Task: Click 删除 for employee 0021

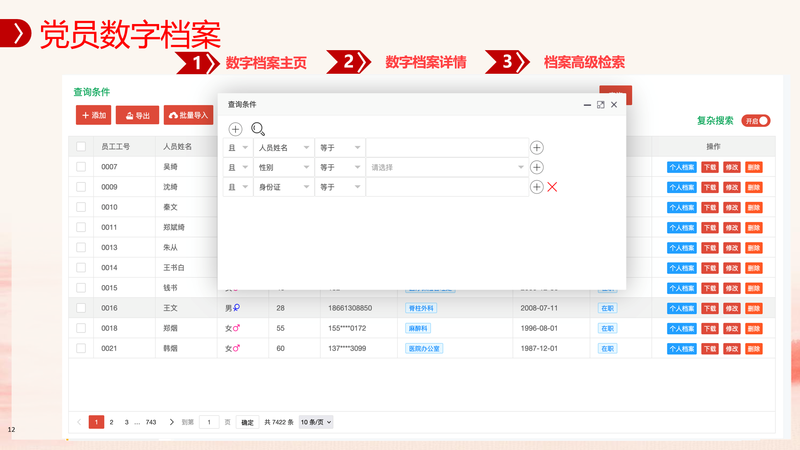Action: pos(754,348)
